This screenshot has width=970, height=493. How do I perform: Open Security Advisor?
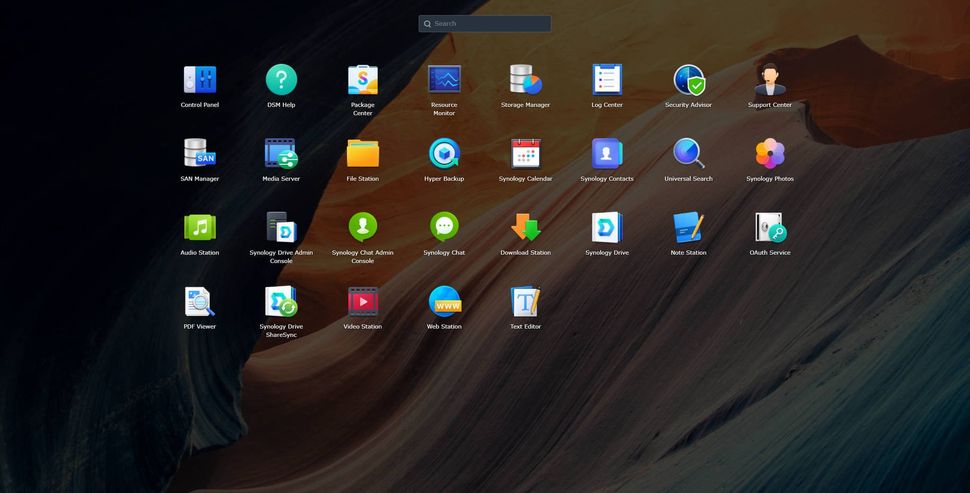point(689,80)
